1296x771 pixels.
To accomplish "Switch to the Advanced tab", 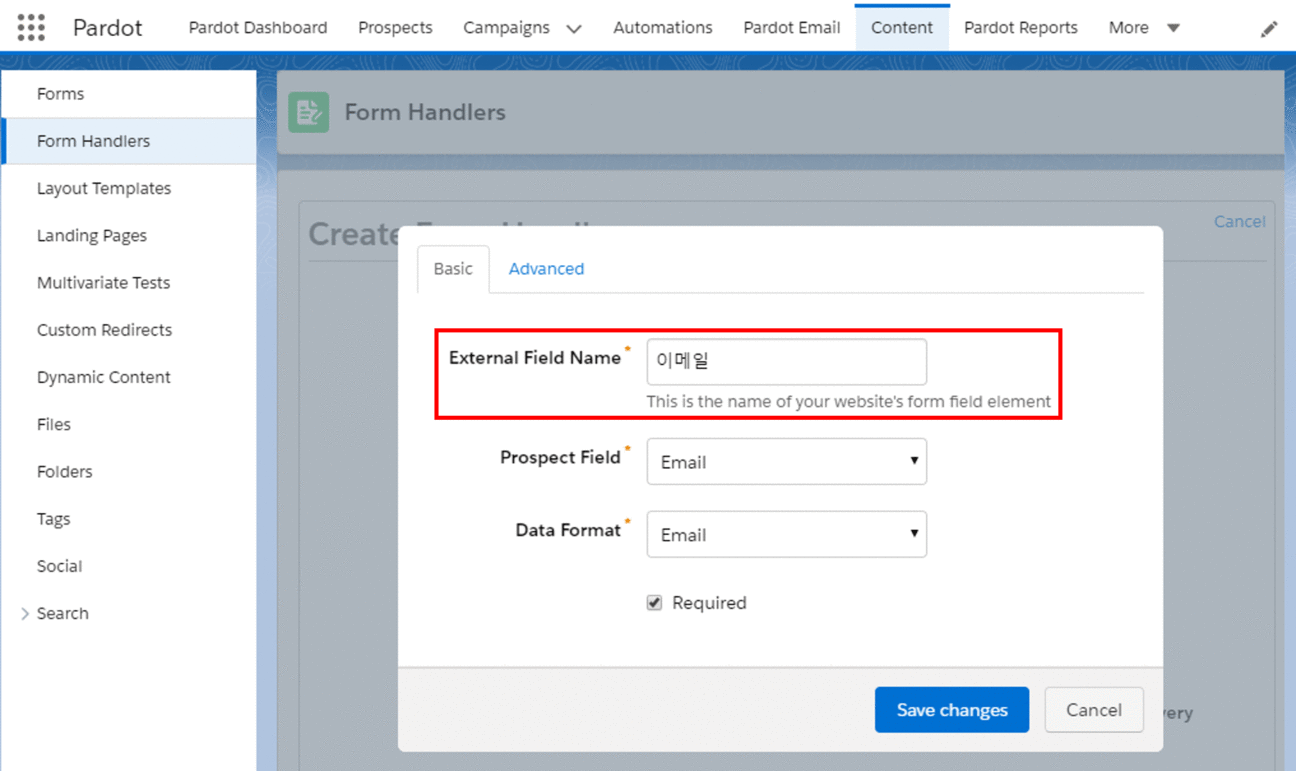I will click(x=546, y=268).
